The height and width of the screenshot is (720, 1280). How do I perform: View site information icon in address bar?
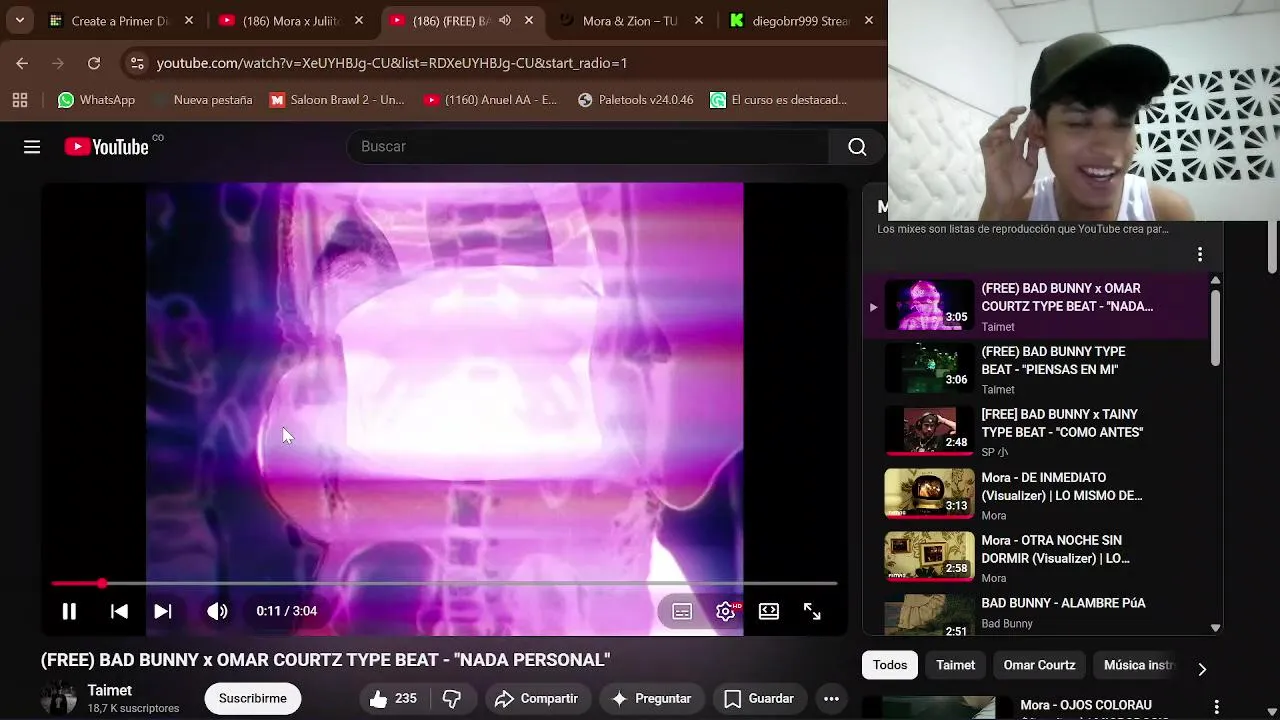coord(137,63)
